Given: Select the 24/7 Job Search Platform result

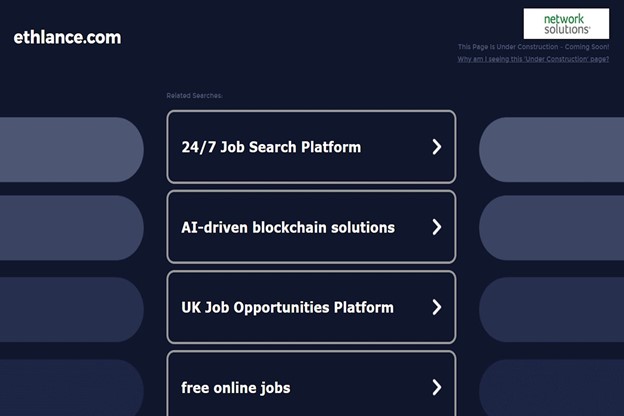Looking at the screenshot, I should [x=311, y=147].
